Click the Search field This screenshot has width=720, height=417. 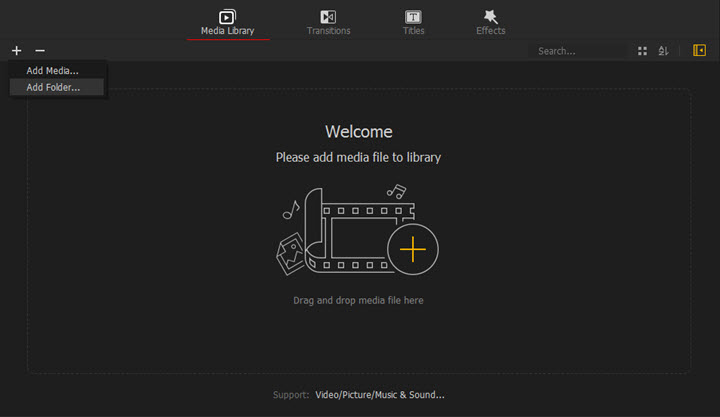coord(579,51)
